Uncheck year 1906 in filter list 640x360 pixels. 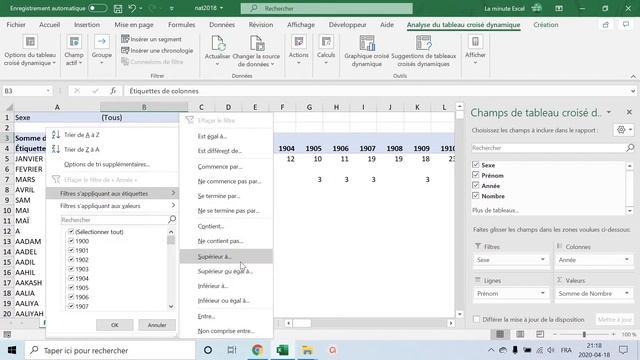(x=71, y=297)
